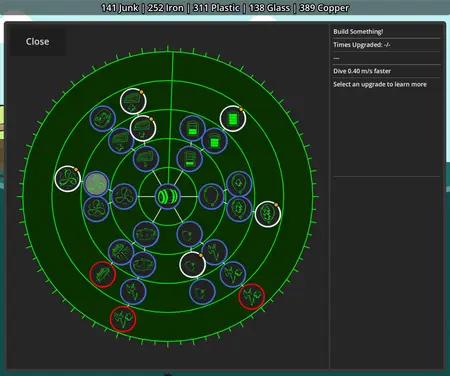
Task: Select the blue double-lightning node
Action: pyautogui.click(x=233, y=274)
